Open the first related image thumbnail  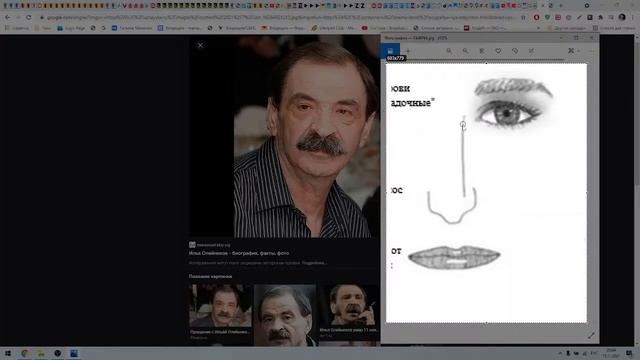point(220,306)
